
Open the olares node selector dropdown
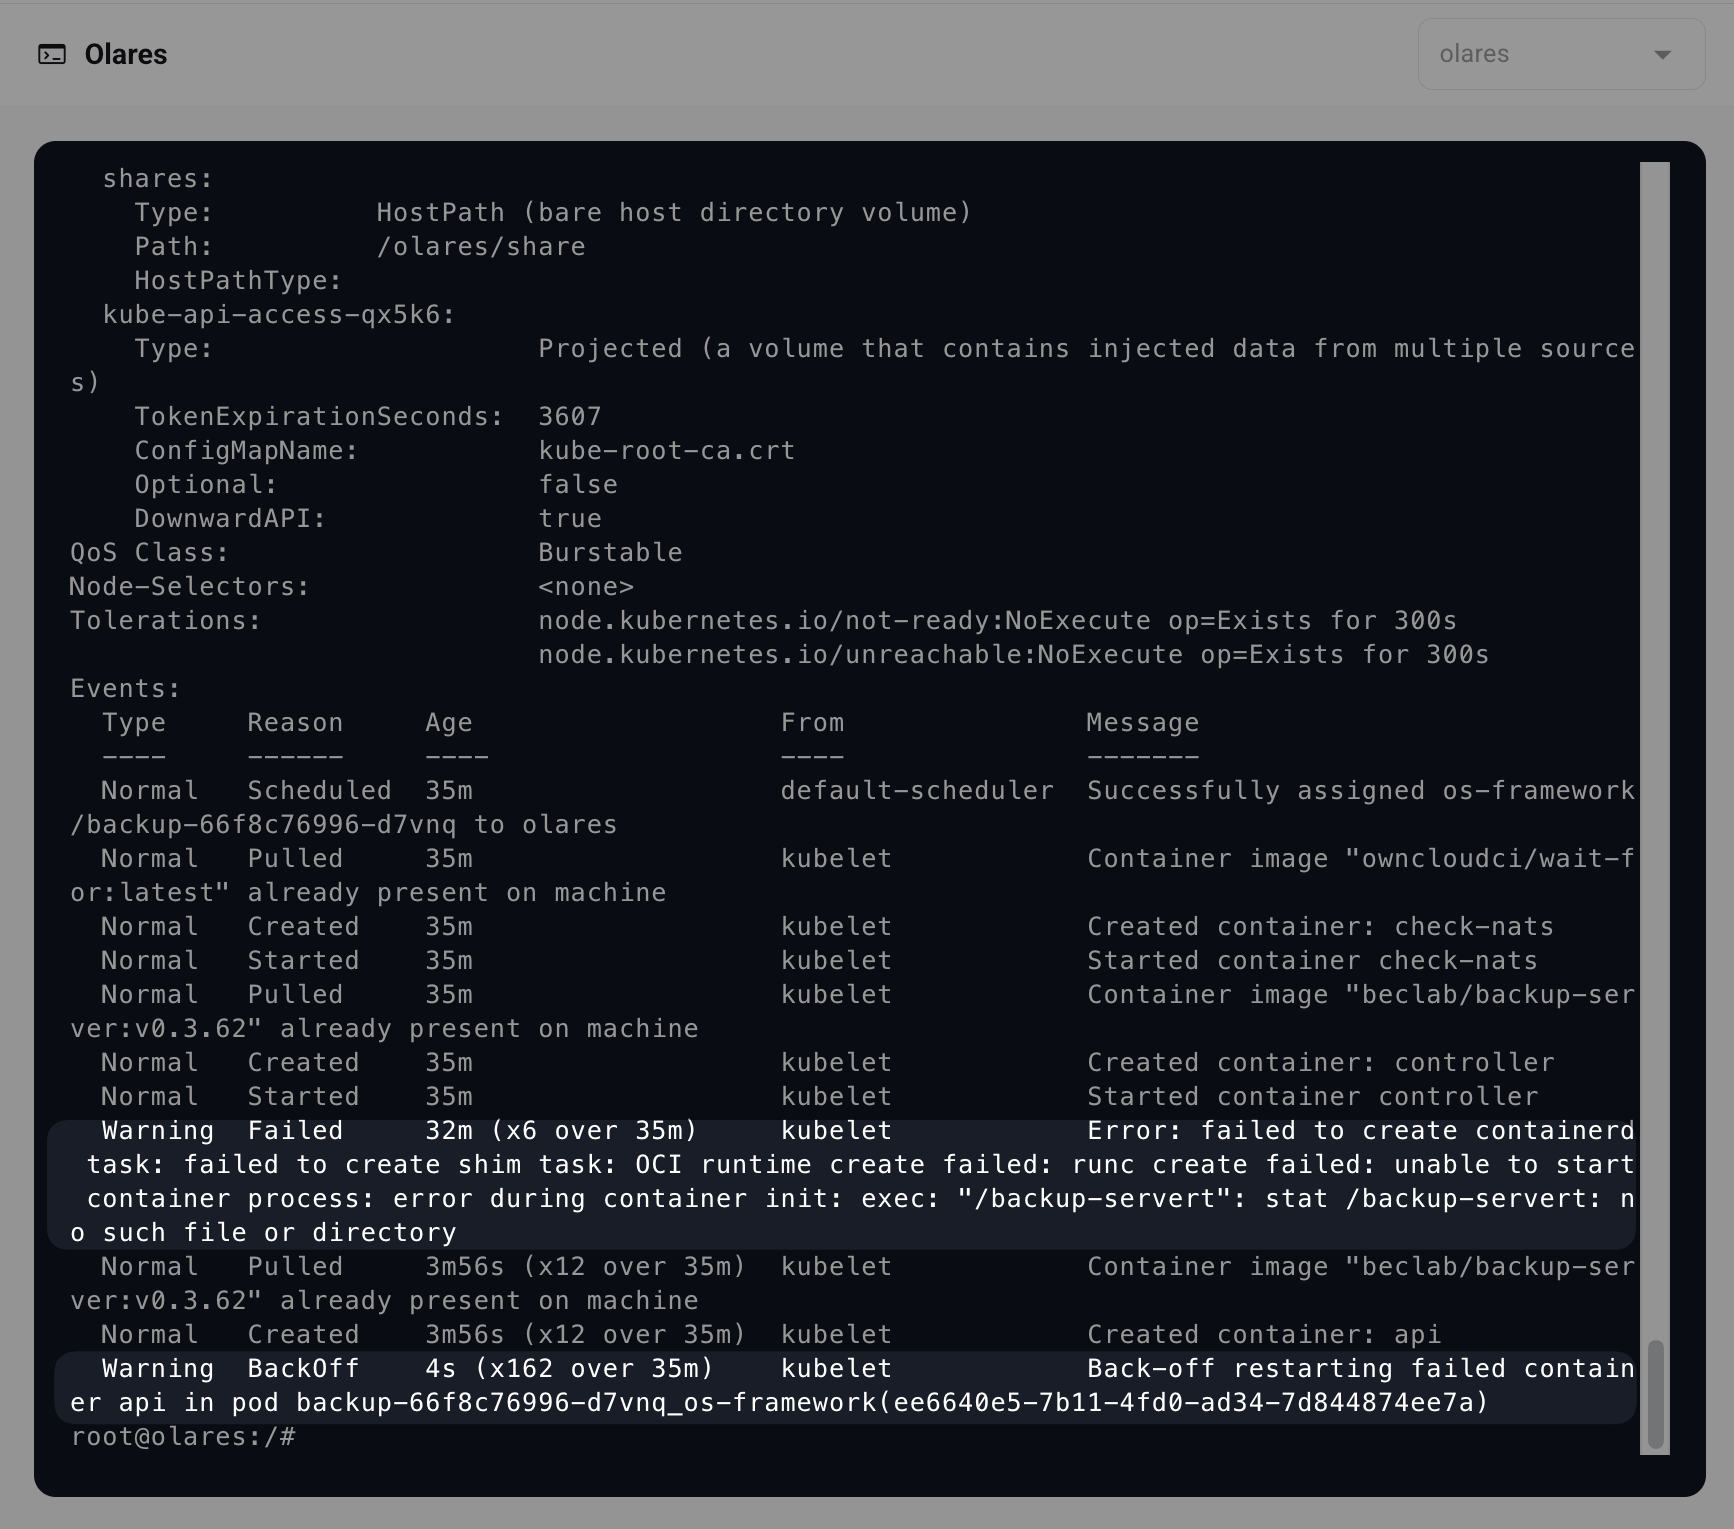[x=1559, y=54]
